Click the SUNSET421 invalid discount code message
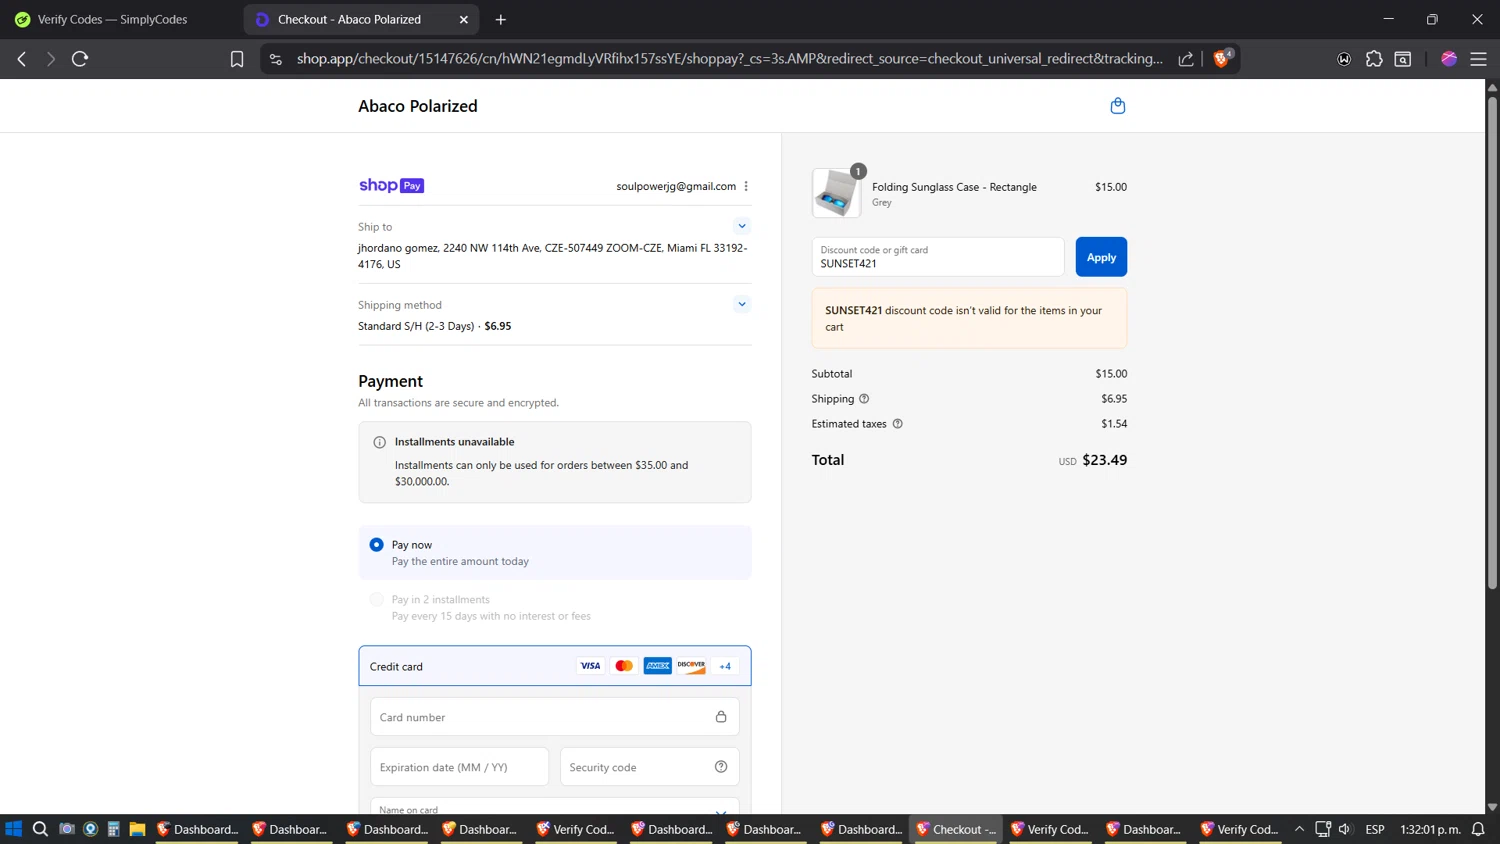This screenshot has width=1500, height=844. [969, 318]
